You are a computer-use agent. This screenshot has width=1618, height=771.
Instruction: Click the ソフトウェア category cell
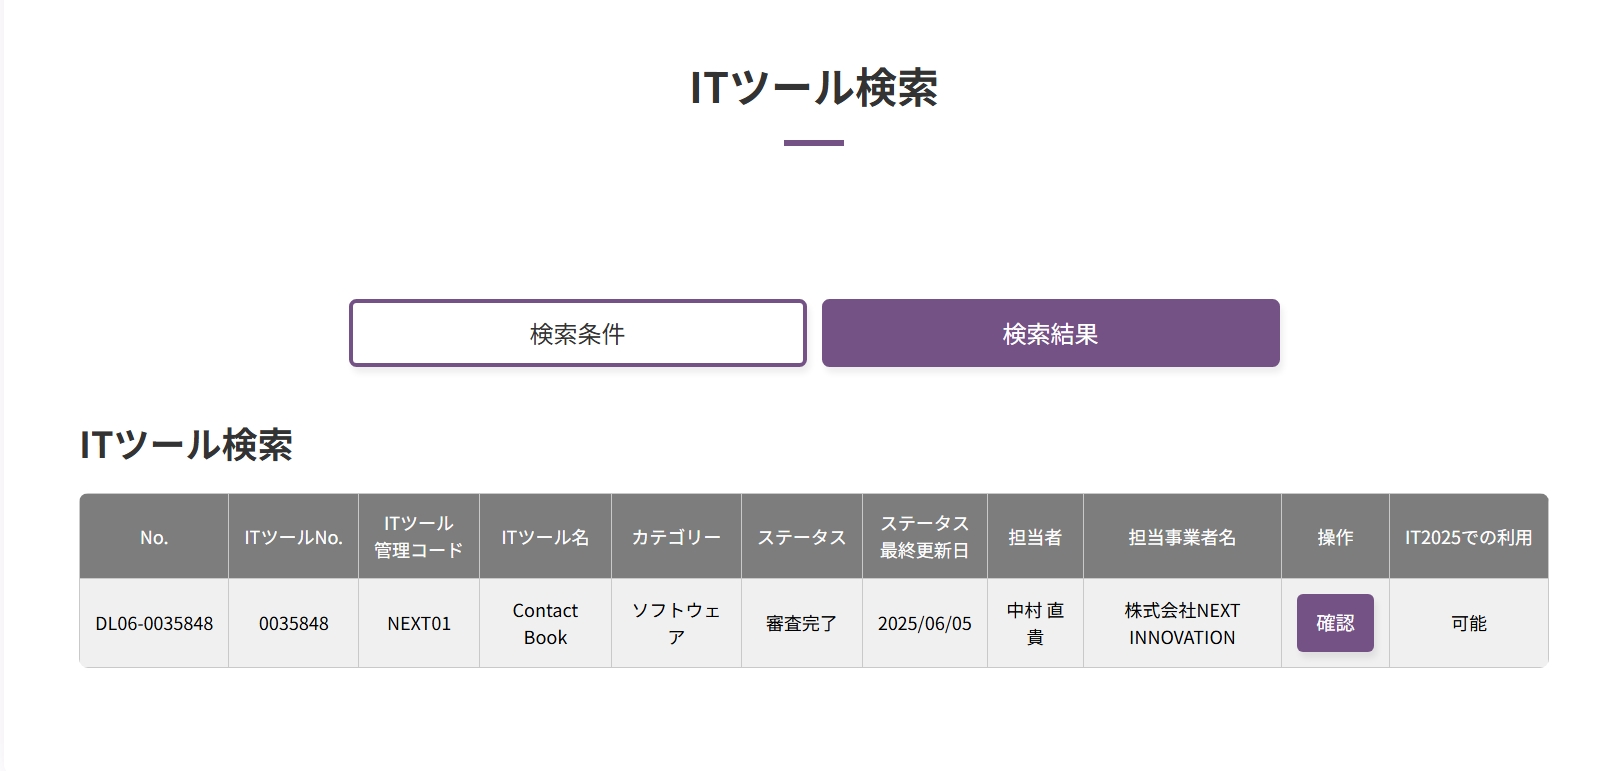[676, 623]
